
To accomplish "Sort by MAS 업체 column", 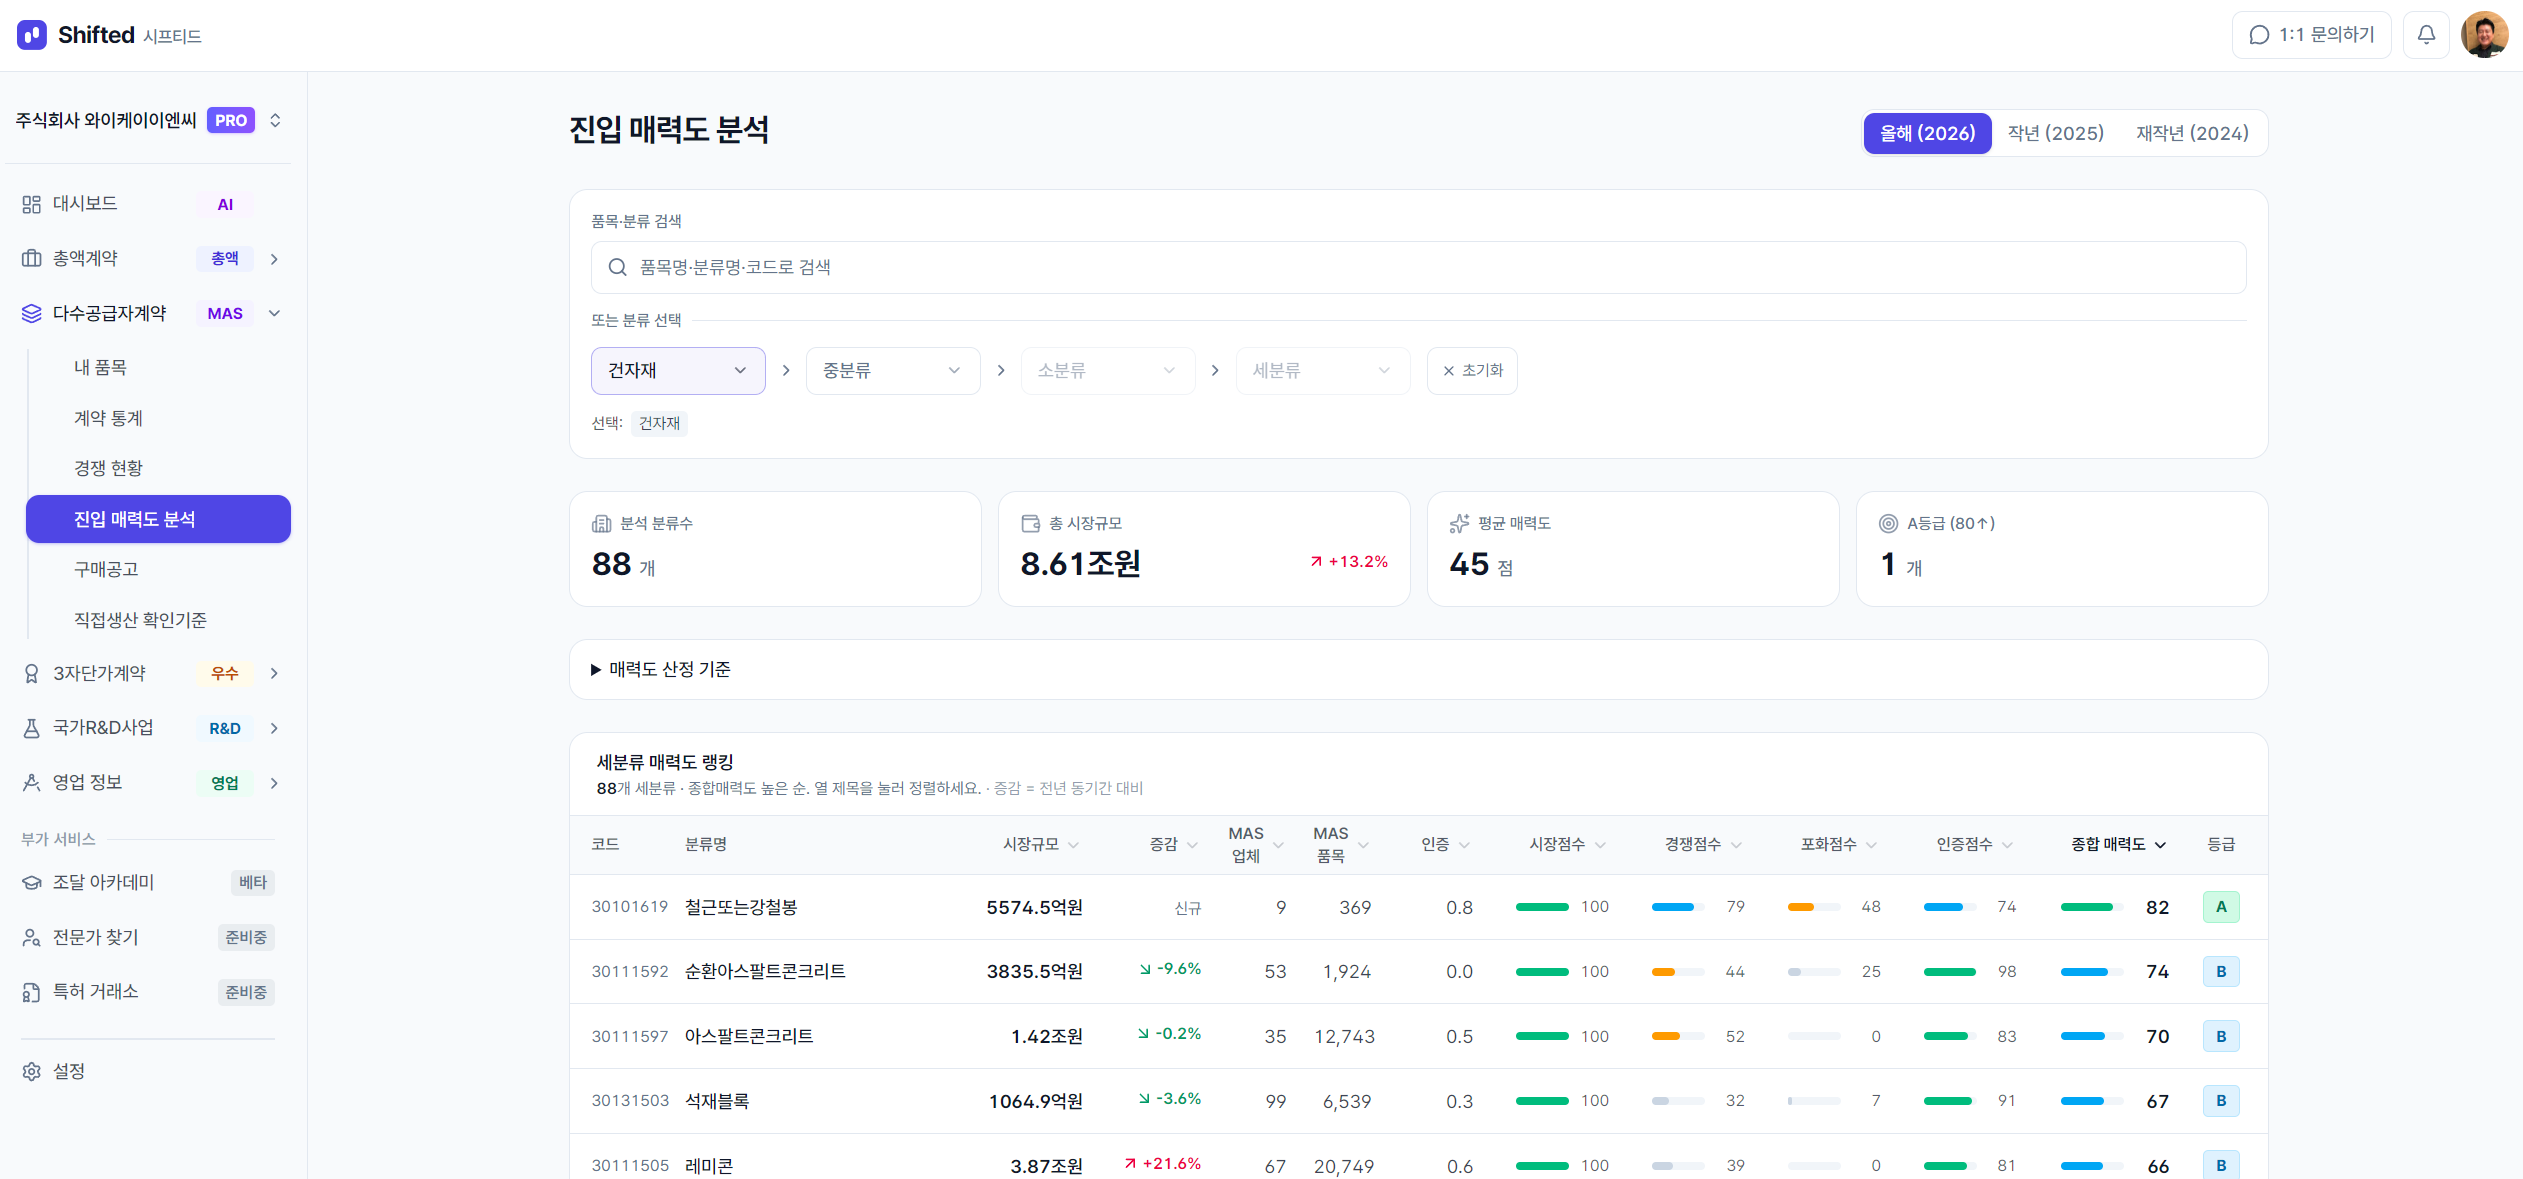I will (x=1255, y=845).
